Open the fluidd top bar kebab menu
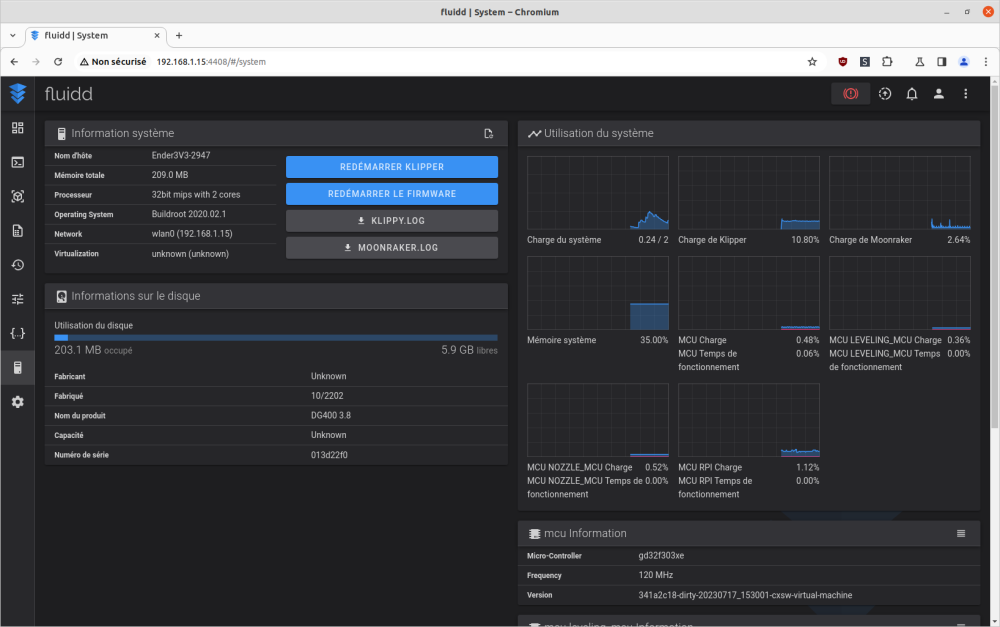The image size is (1000, 627). click(x=966, y=94)
